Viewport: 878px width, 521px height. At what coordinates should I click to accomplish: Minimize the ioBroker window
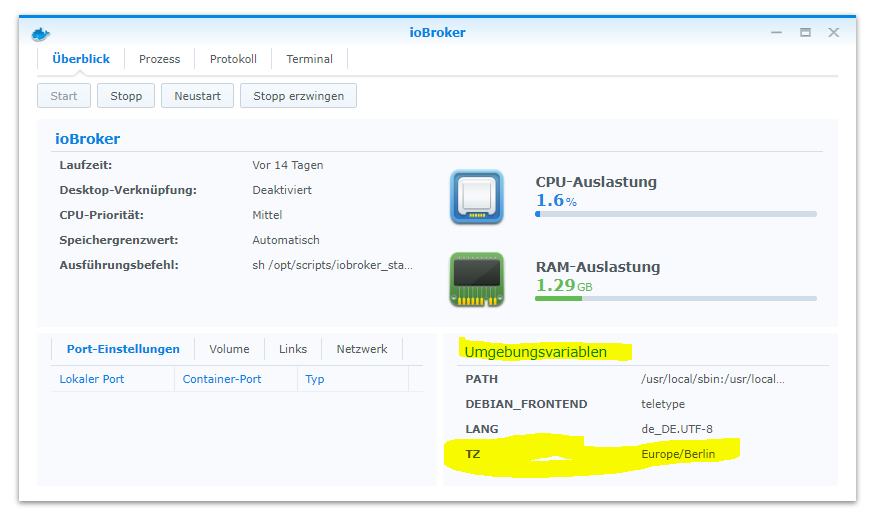(x=776, y=32)
